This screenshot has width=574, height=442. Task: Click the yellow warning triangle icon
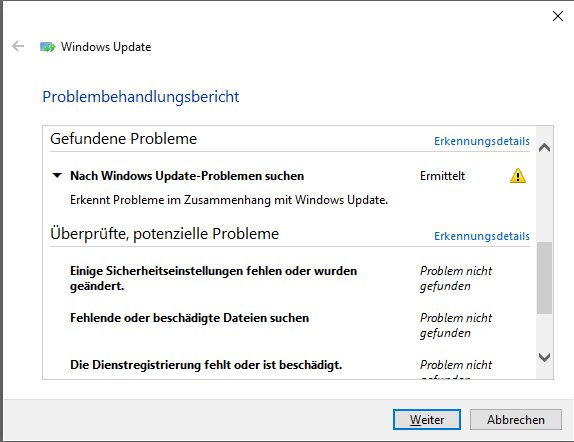[518, 176]
